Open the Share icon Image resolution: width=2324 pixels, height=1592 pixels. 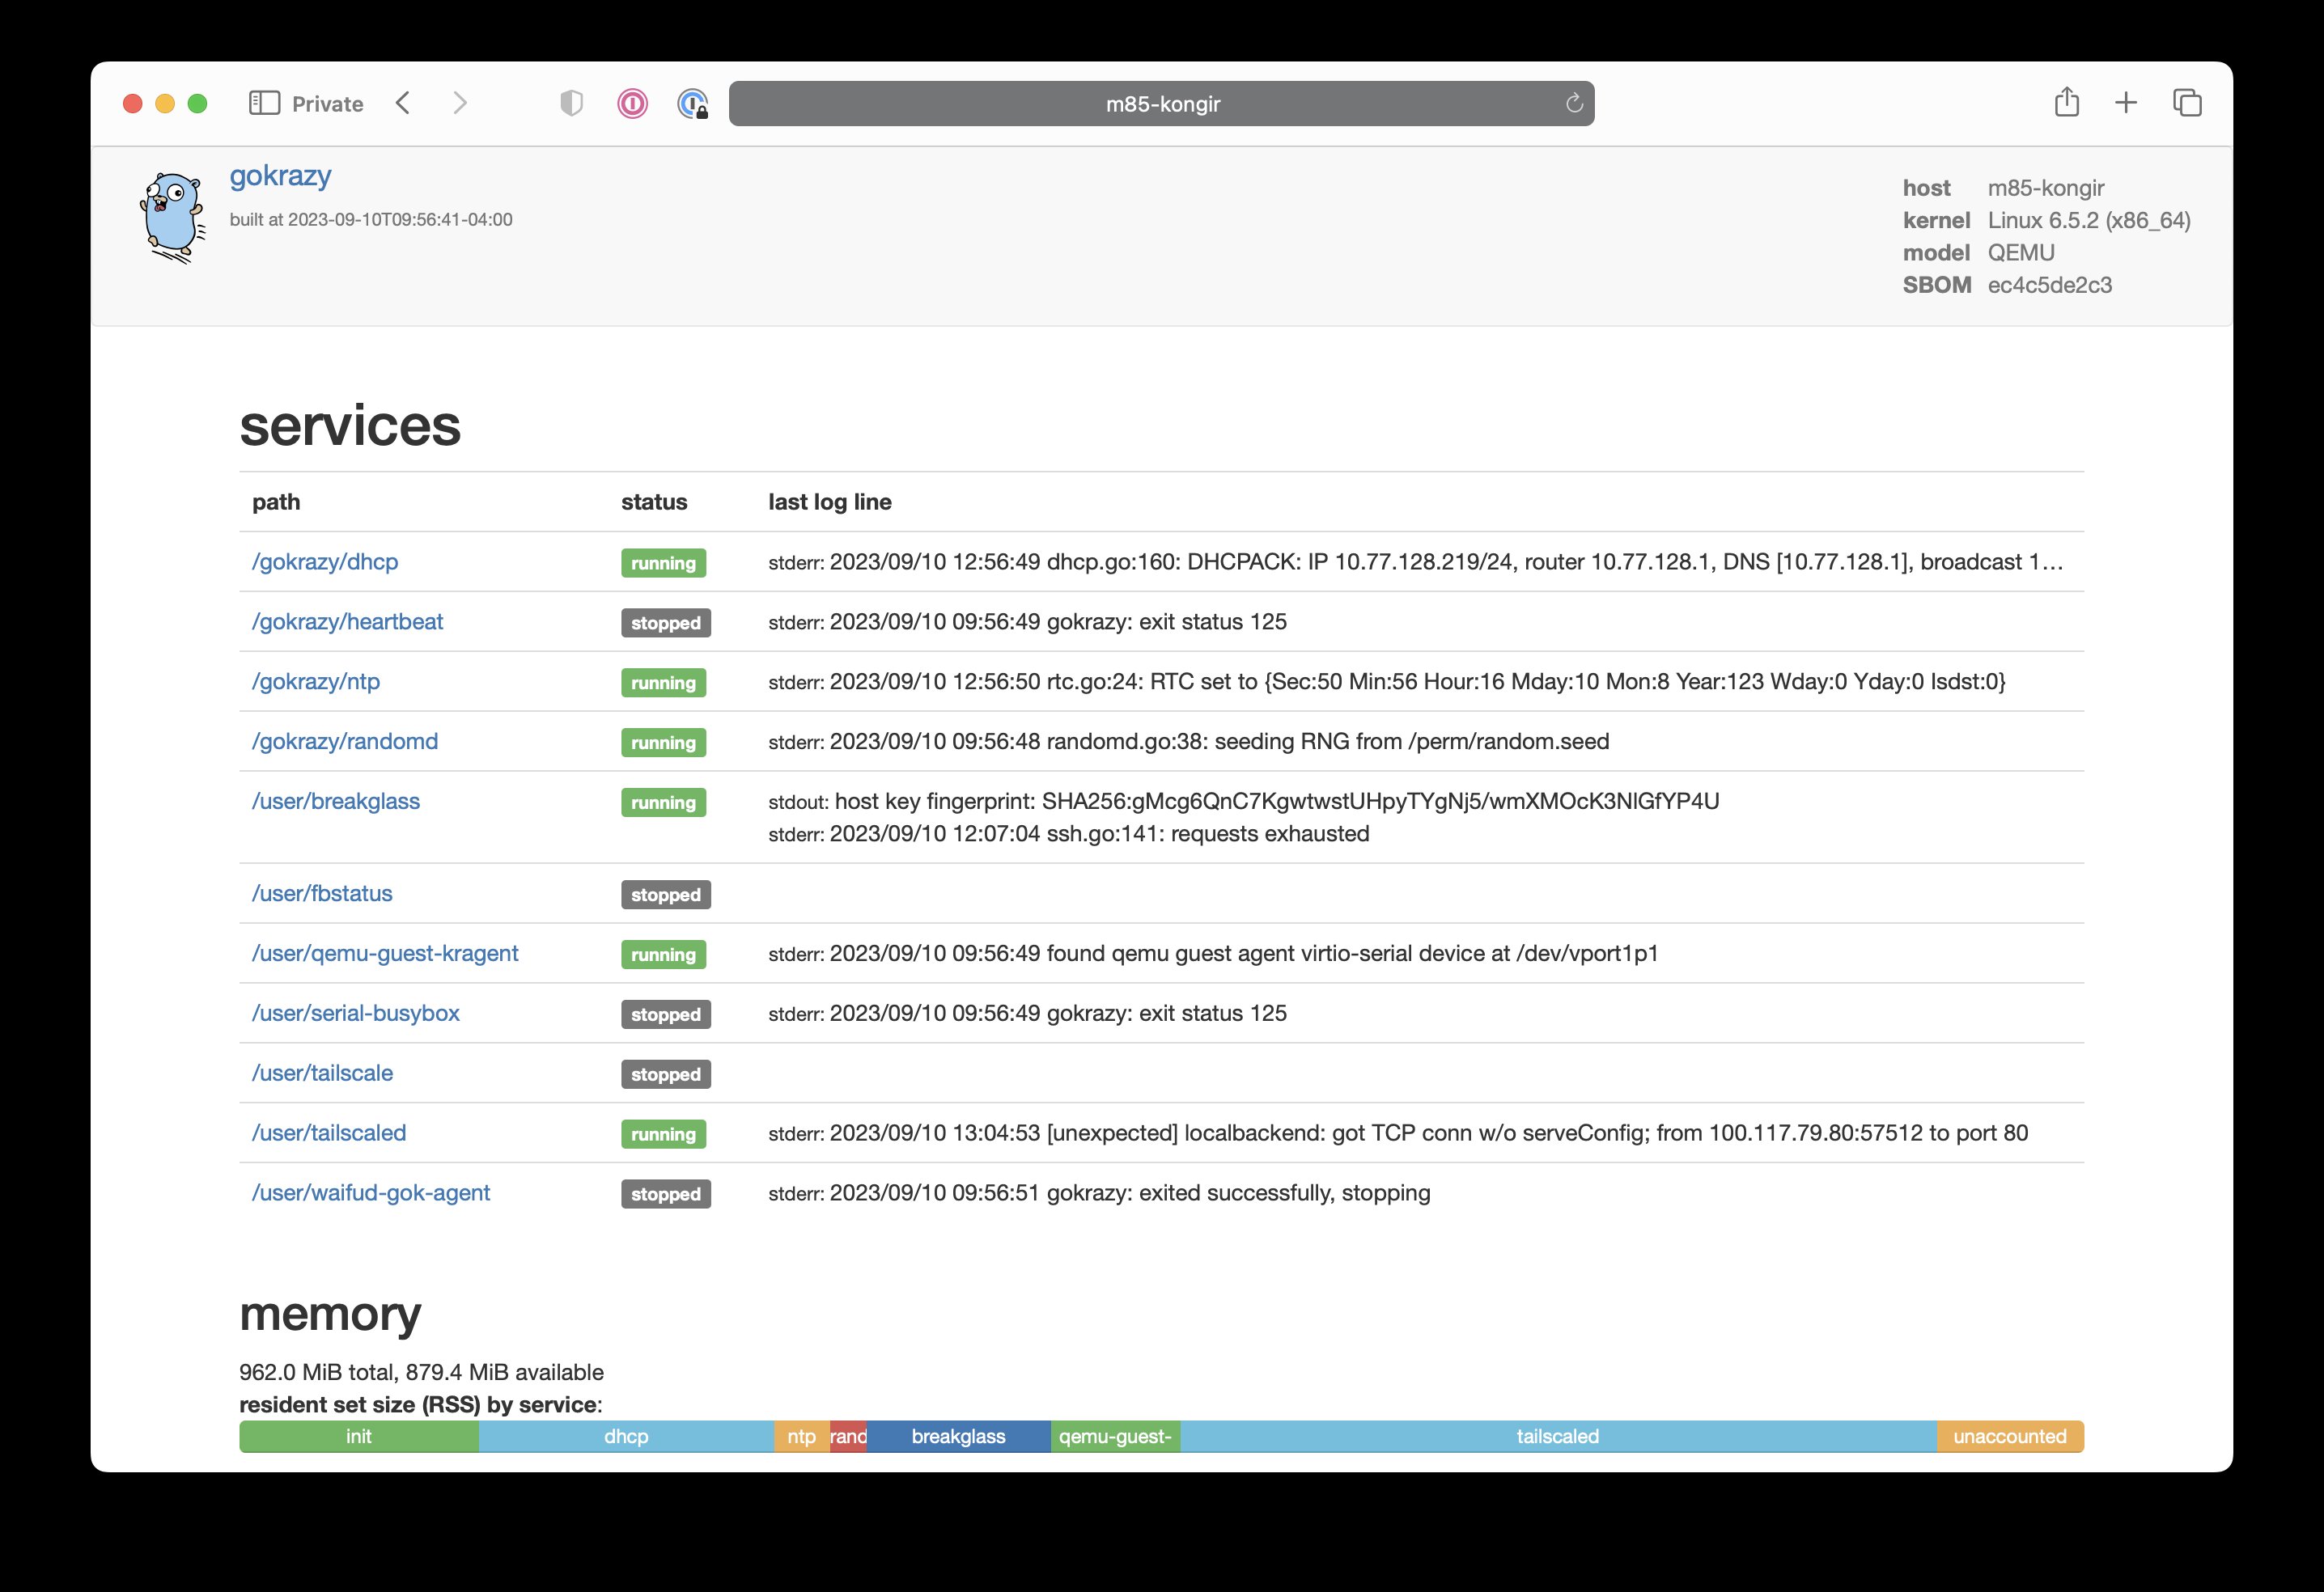(x=2066, y=102)
